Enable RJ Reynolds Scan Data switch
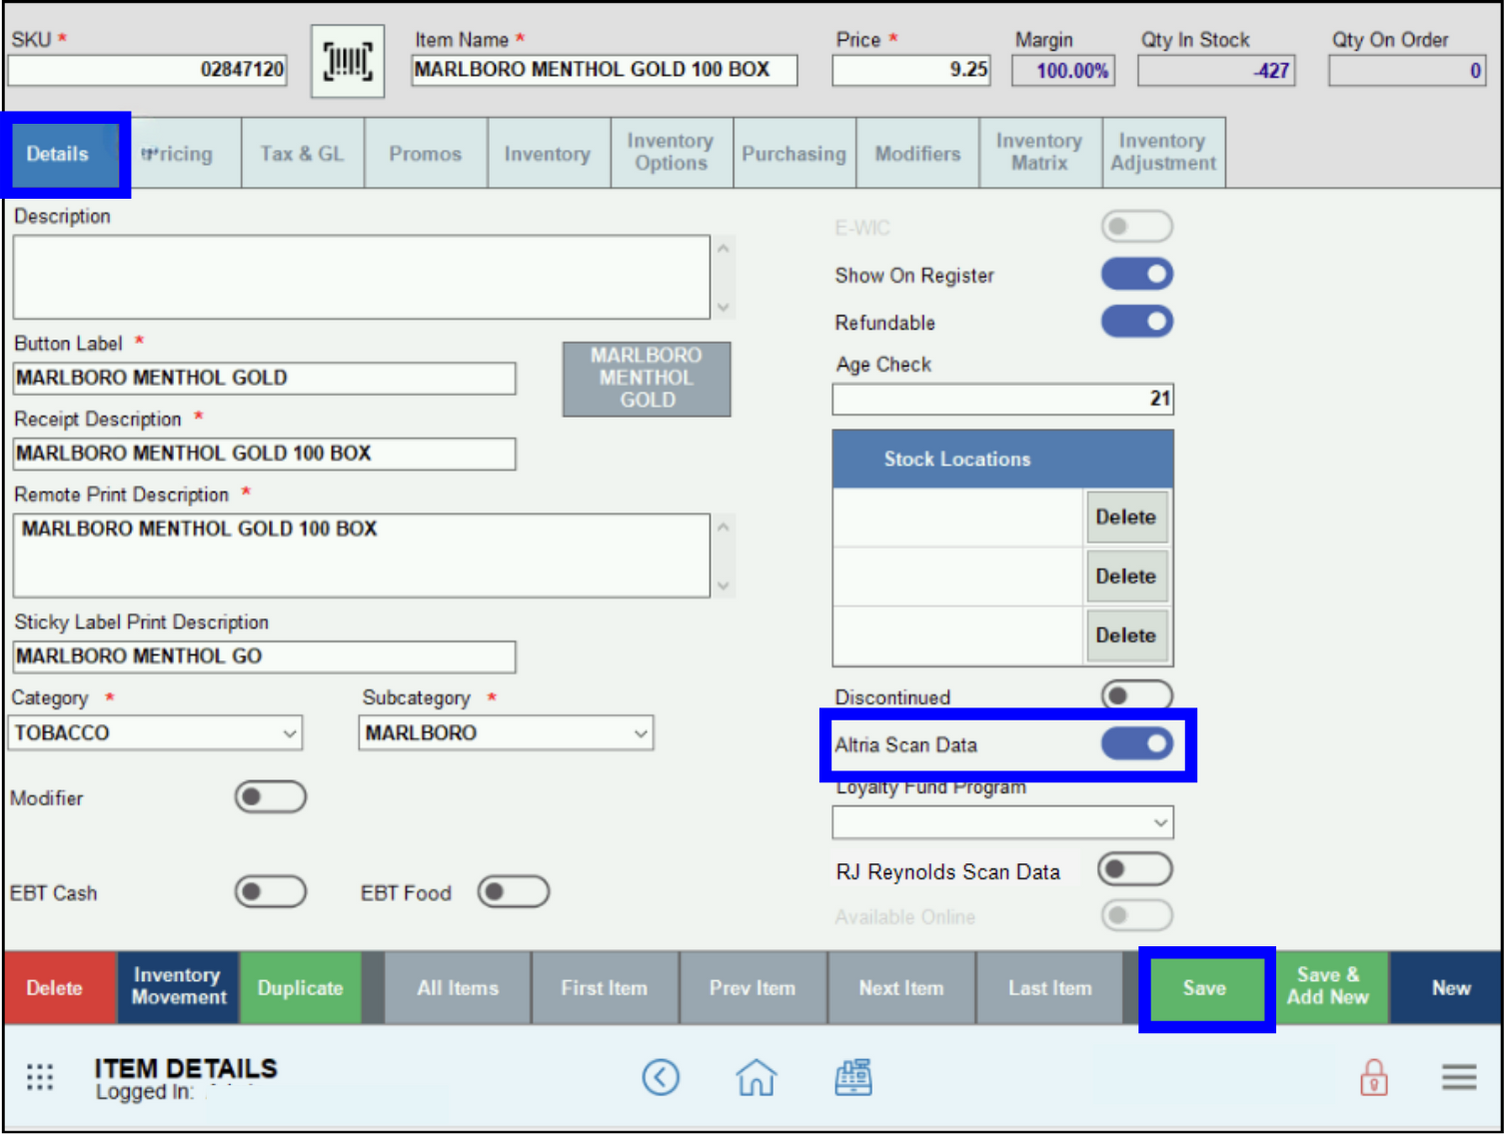This screenshot has width=1506, height=1137. pyautogui.click(x=1135, y=869)
